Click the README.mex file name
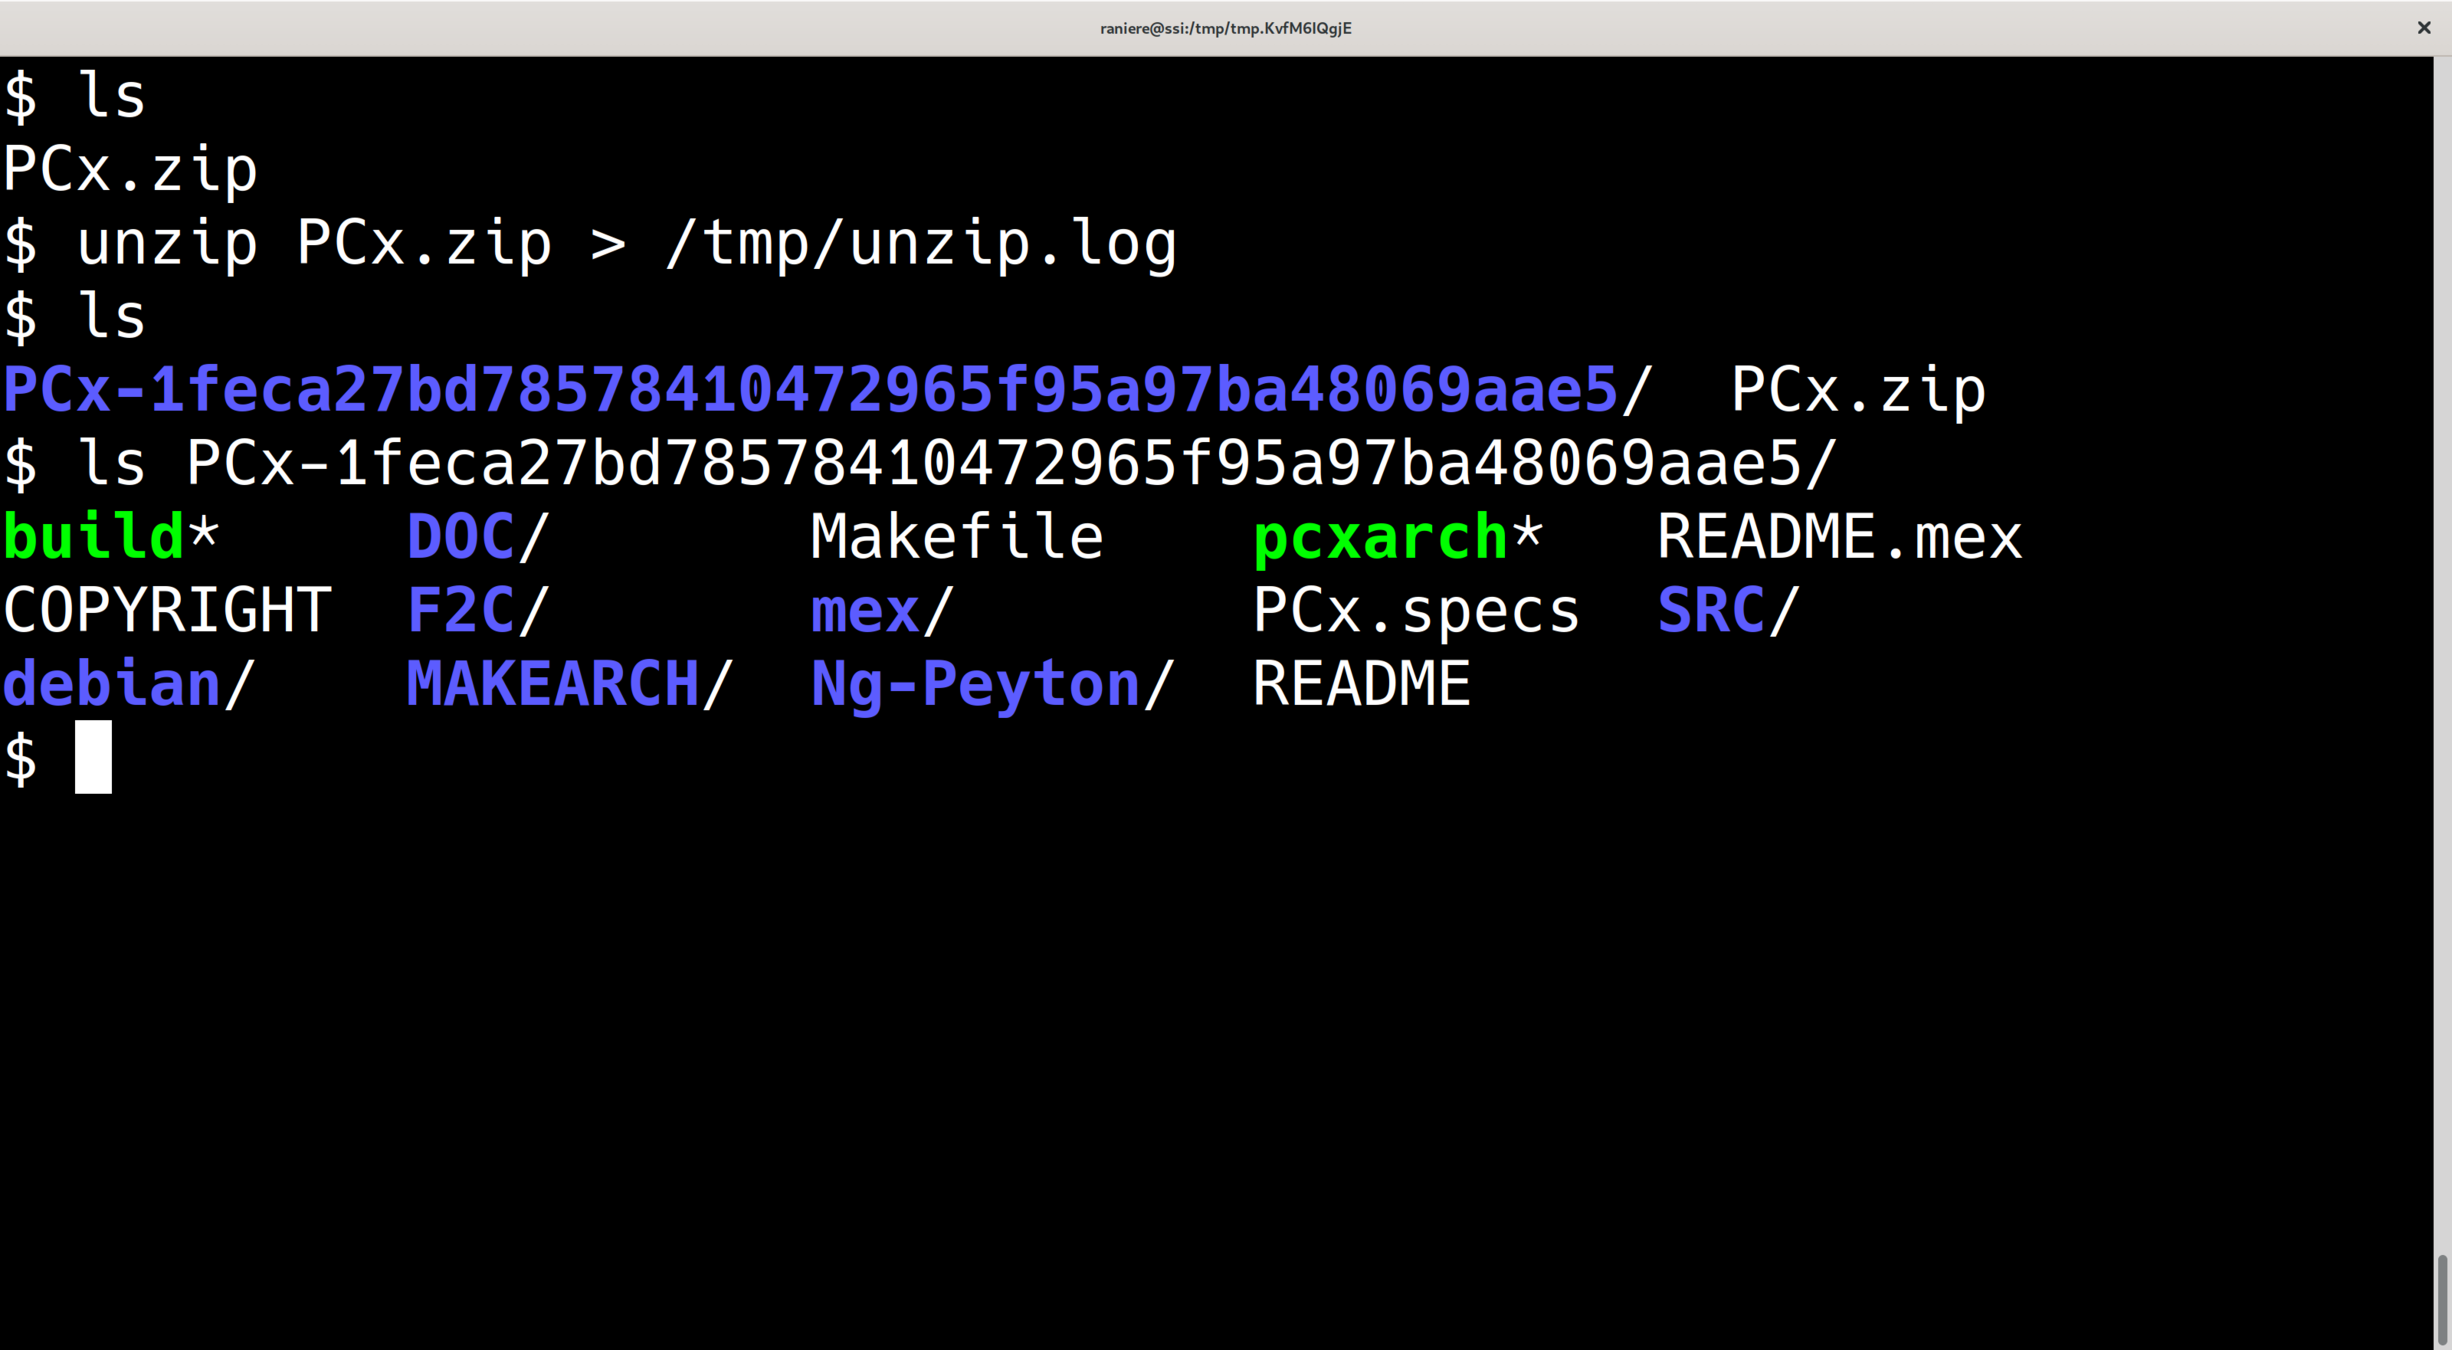 pyautogui.click(x=1839, y=537)
